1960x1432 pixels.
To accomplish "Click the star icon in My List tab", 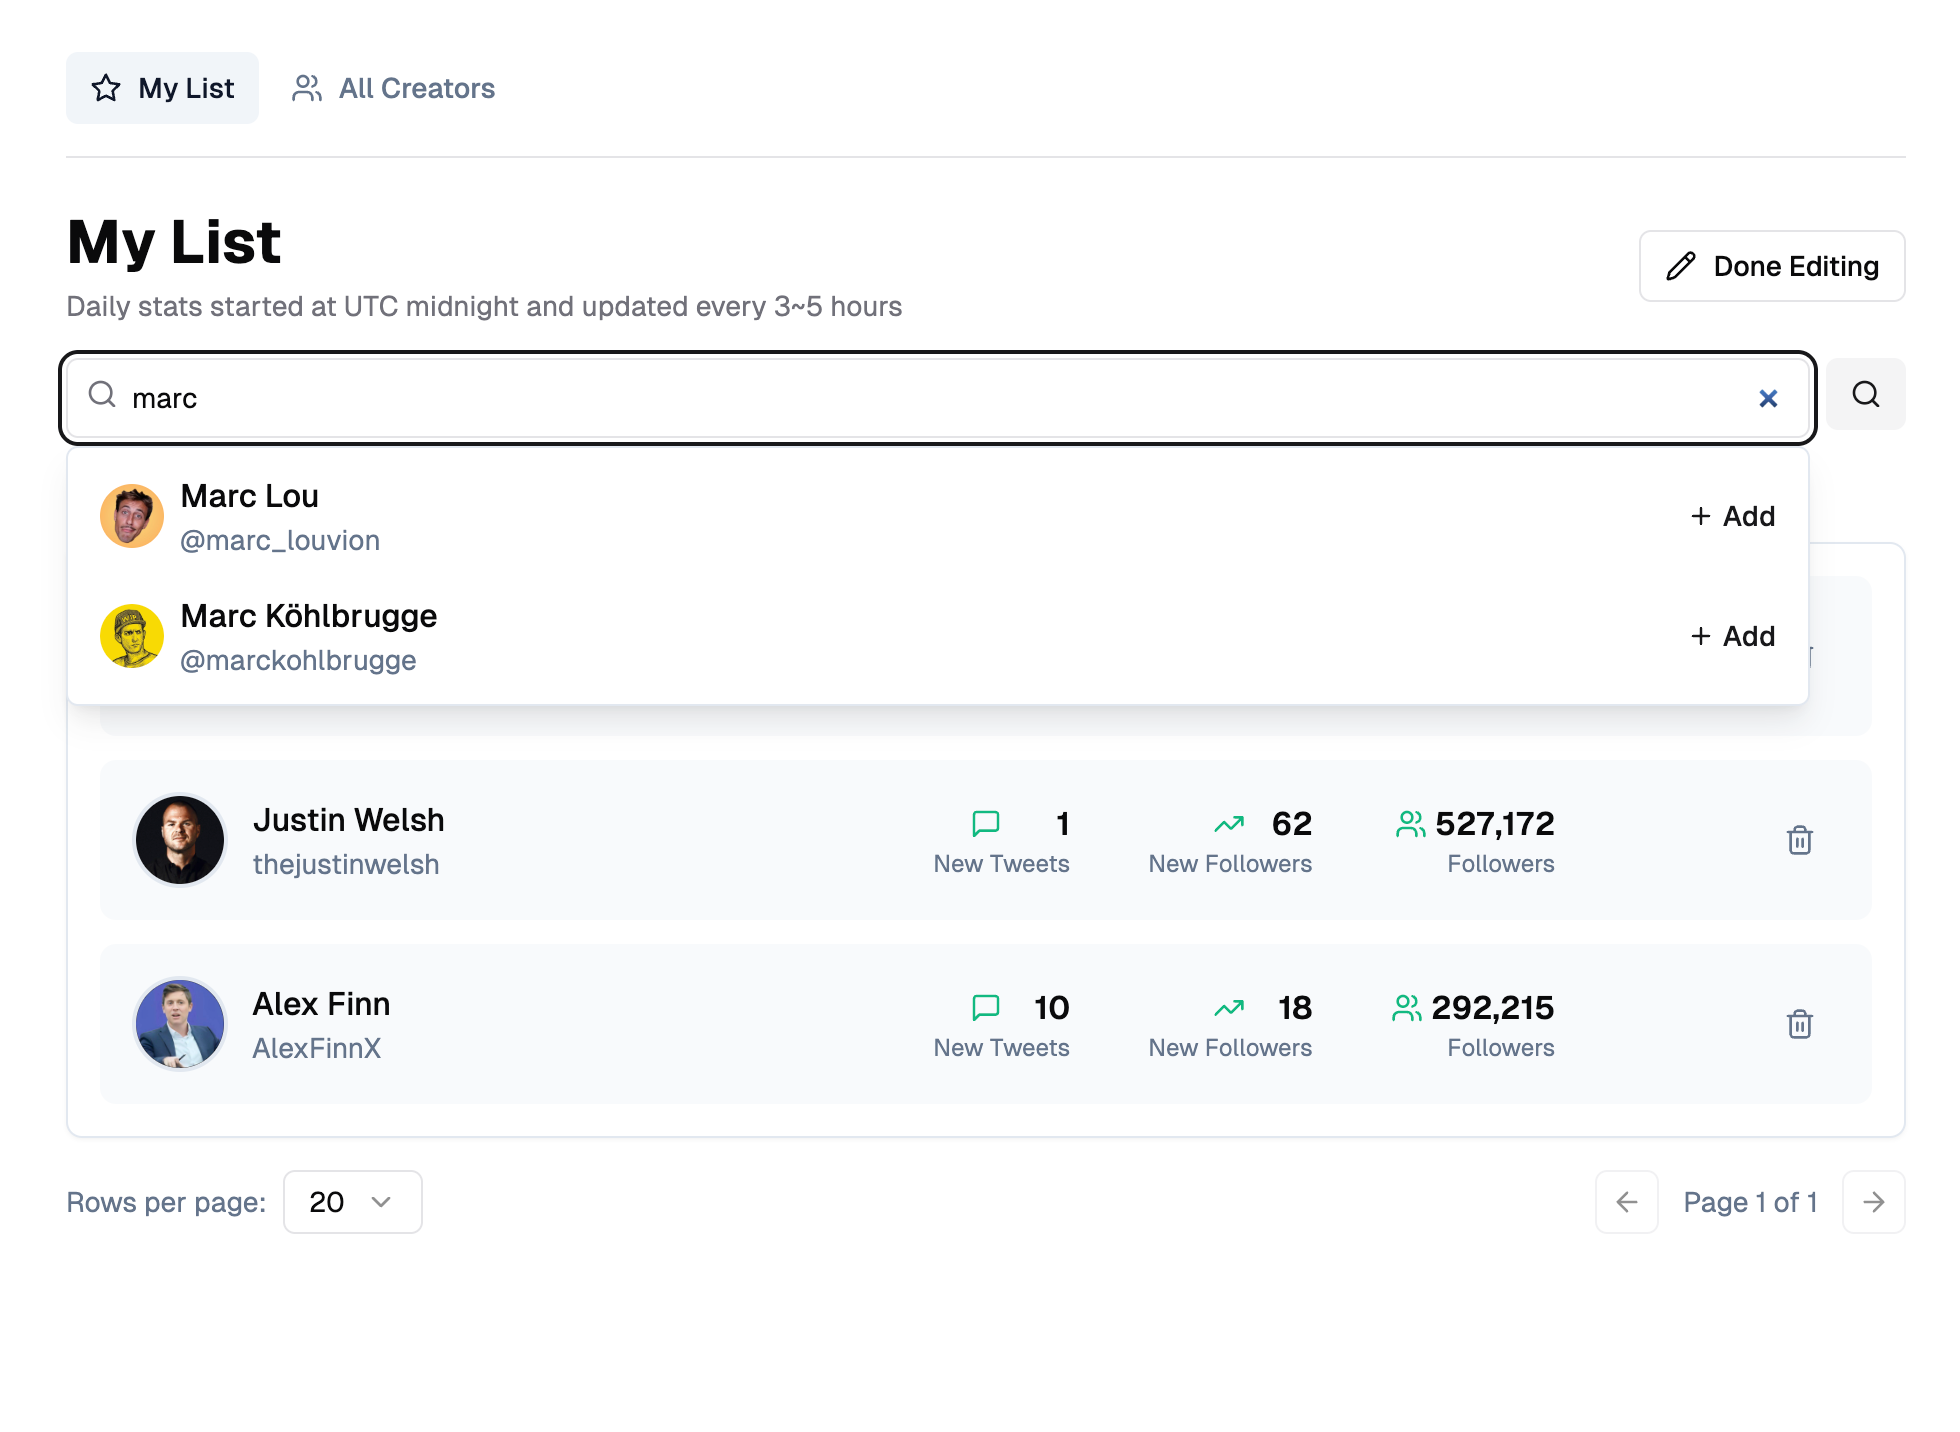I will pyautogui.click(x=106, y=88).
